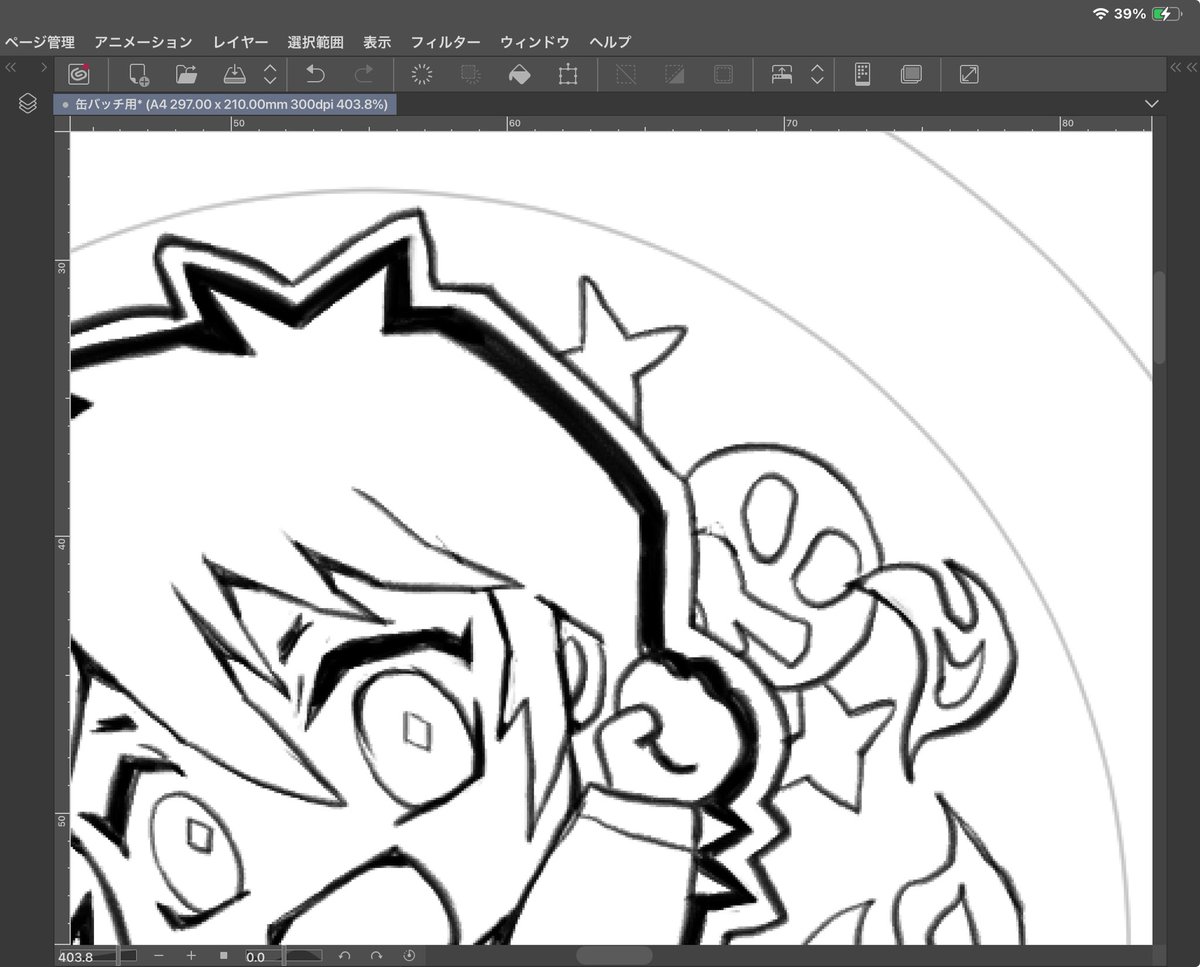Deselect using dashed square icon

tap(626, 74)
